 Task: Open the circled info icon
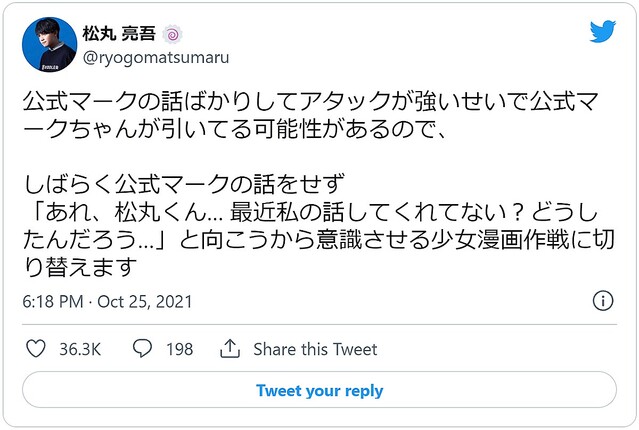click(x=603, y=301)
